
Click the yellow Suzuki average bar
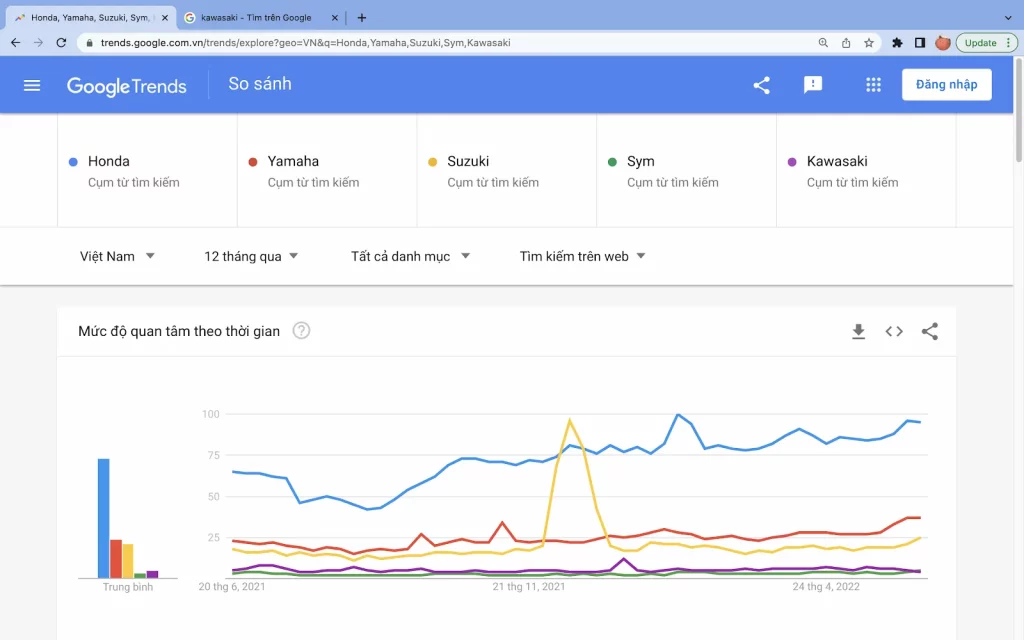click(x=127, y=561)
